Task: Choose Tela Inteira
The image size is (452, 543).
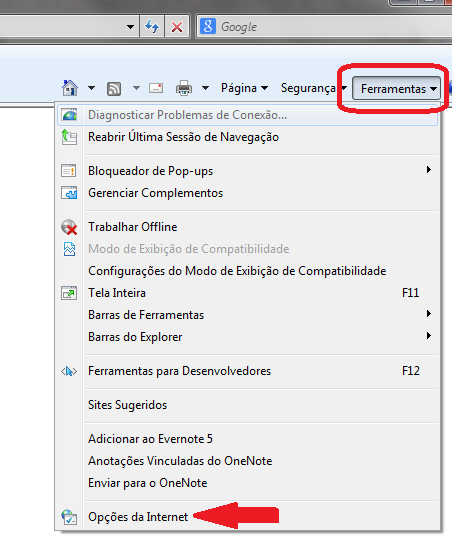Action: tap(248, 293)
